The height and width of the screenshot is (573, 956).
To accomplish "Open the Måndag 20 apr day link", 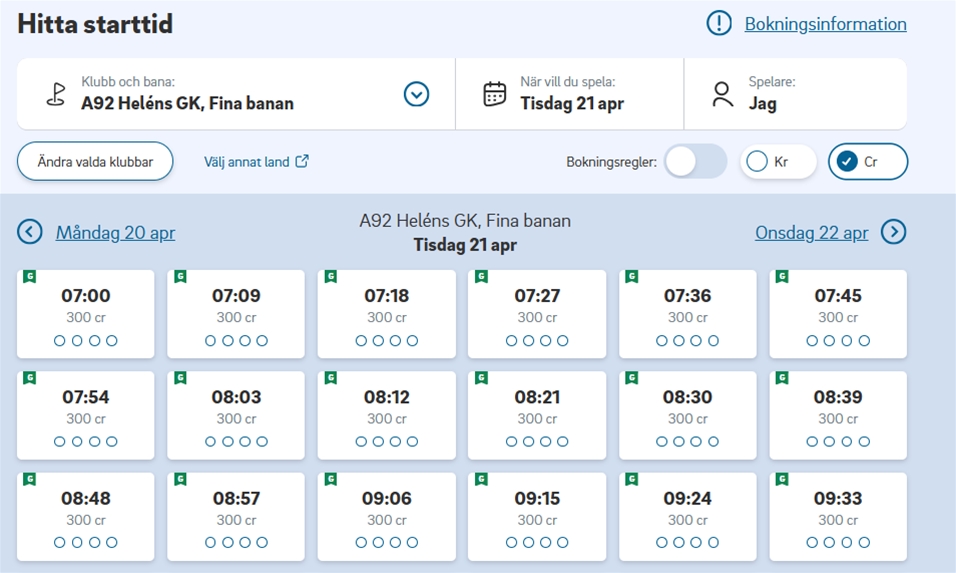I will [115, 233].
